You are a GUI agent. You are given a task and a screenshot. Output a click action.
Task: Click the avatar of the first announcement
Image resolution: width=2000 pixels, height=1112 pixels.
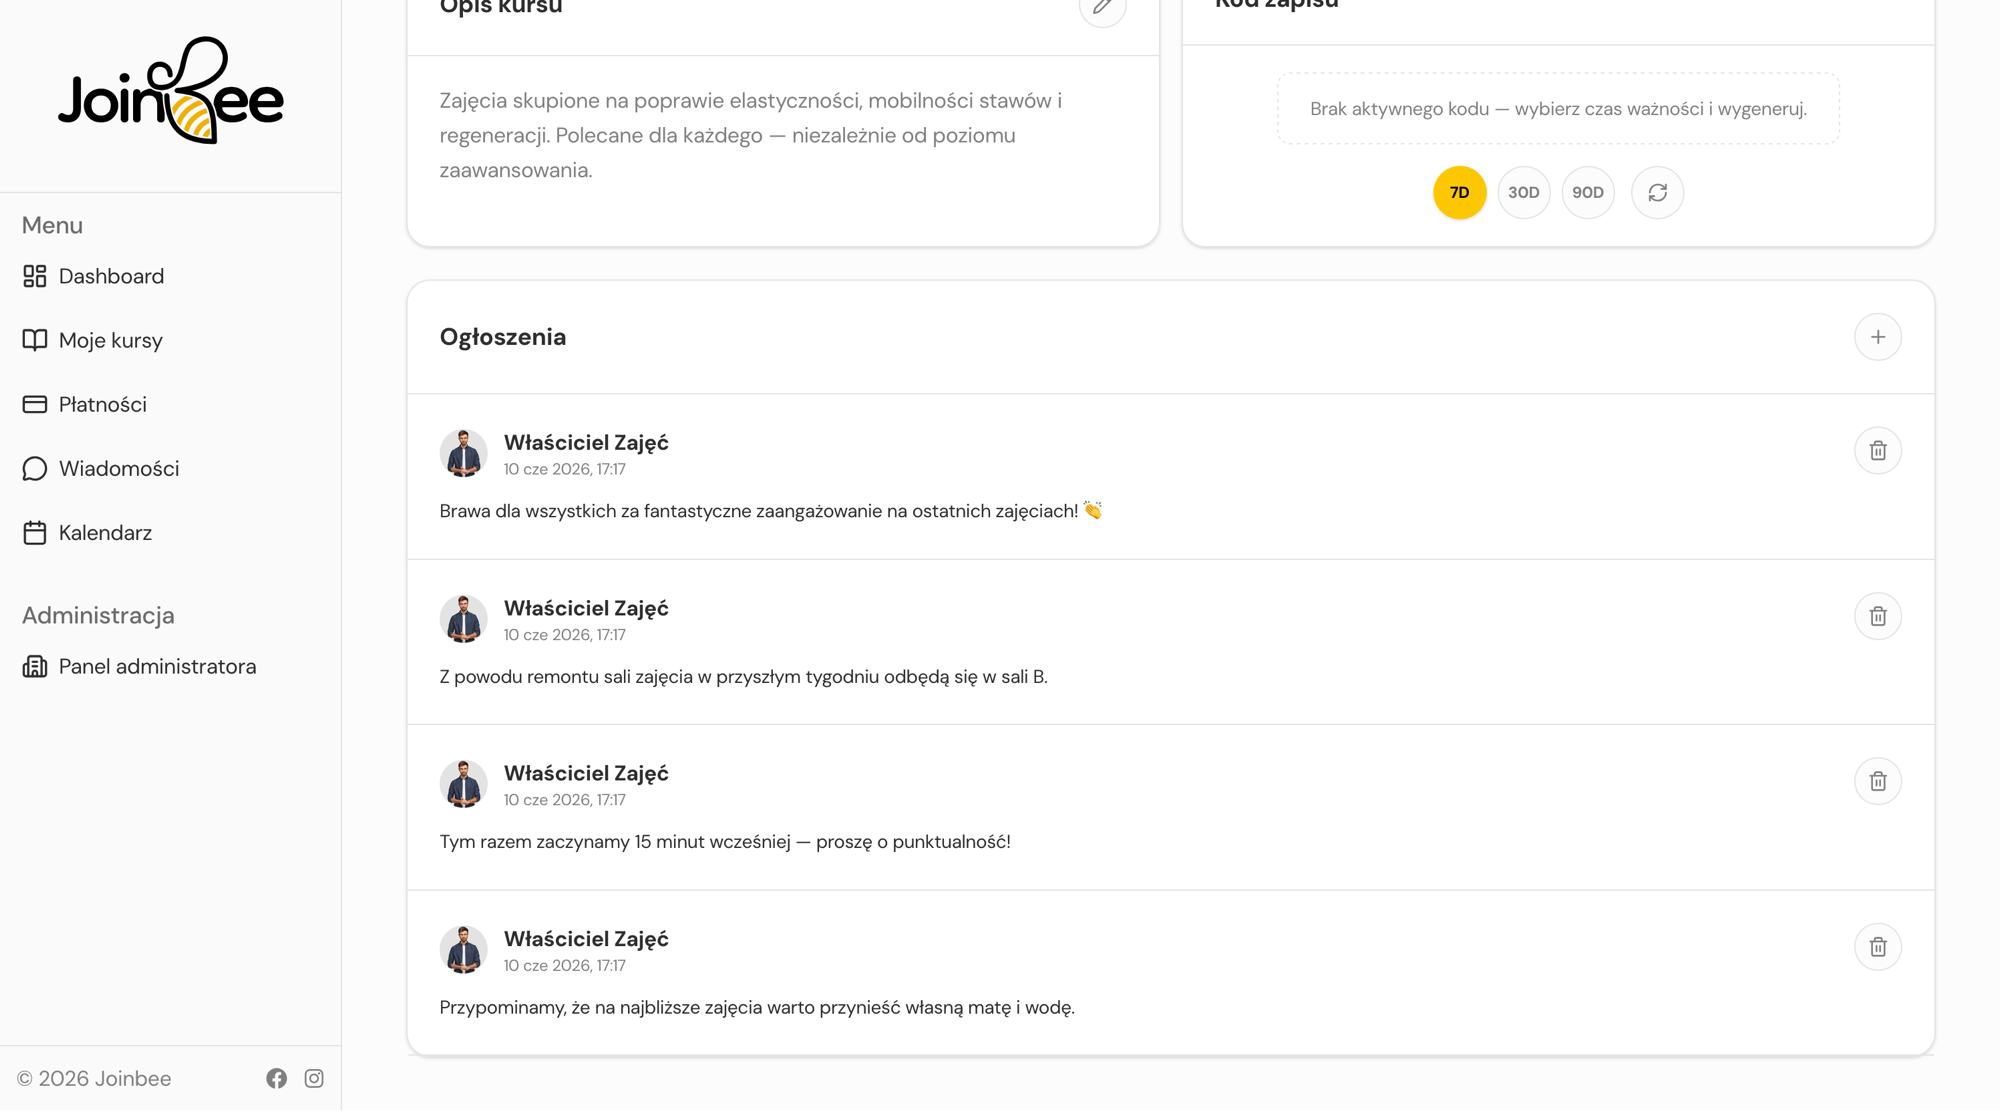(x=463, y=453)
